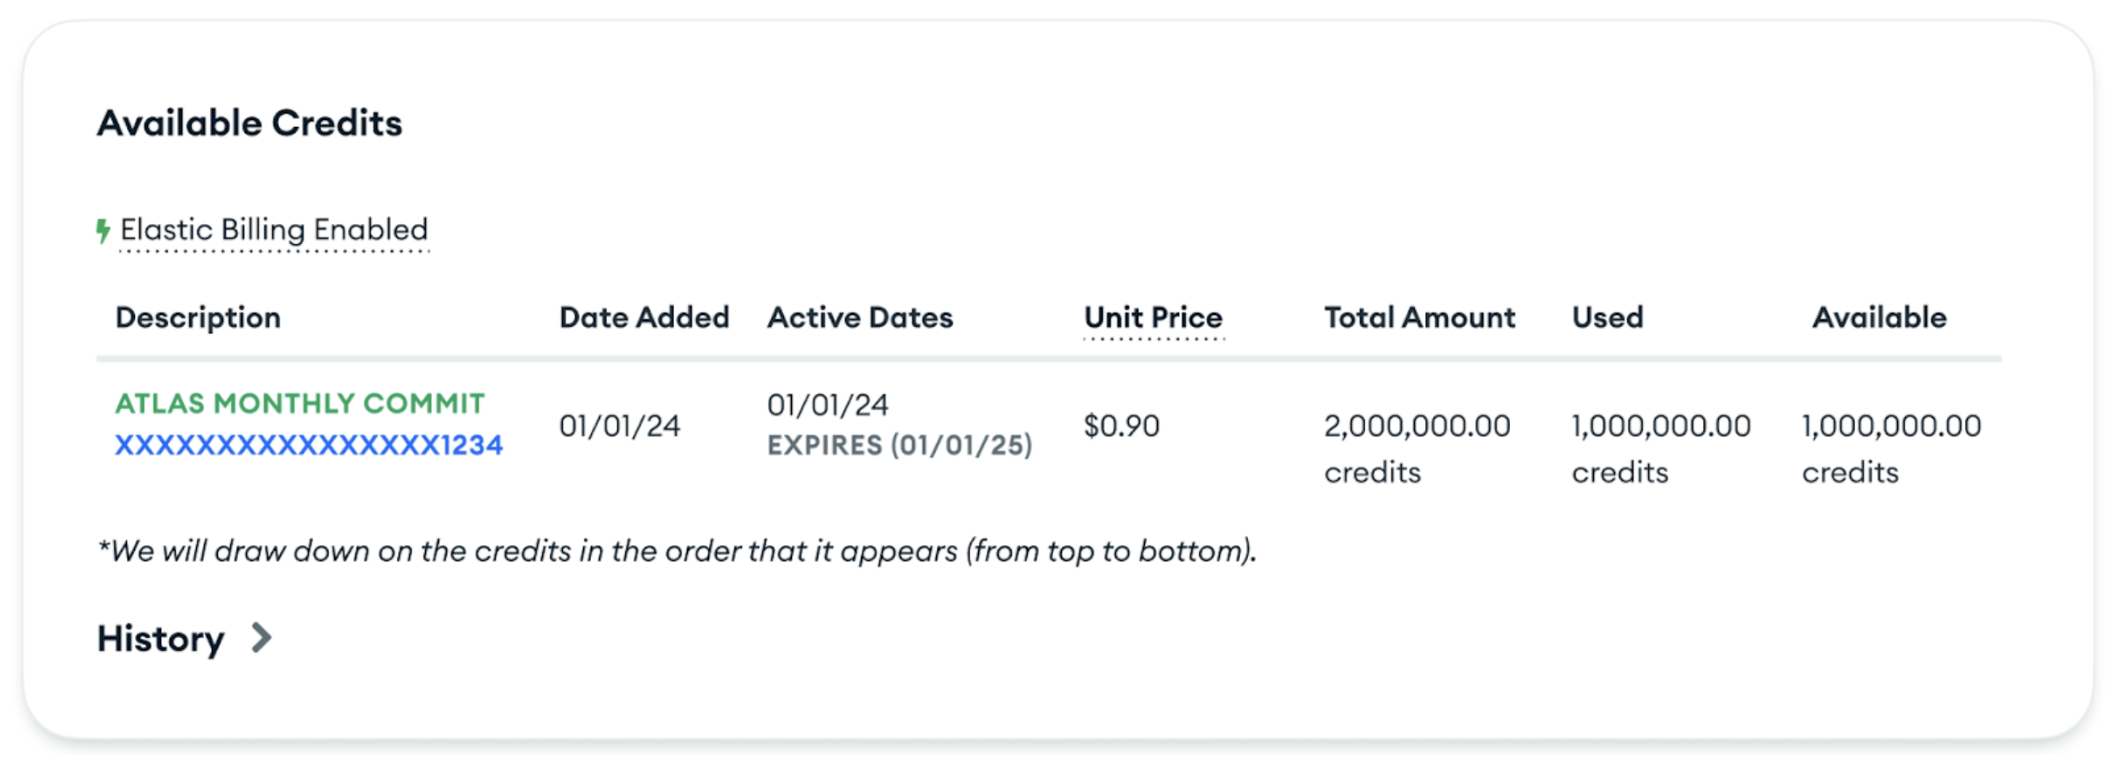Click the Available Credits heading
Viewport: 2114px width, 770px height.
249,122
